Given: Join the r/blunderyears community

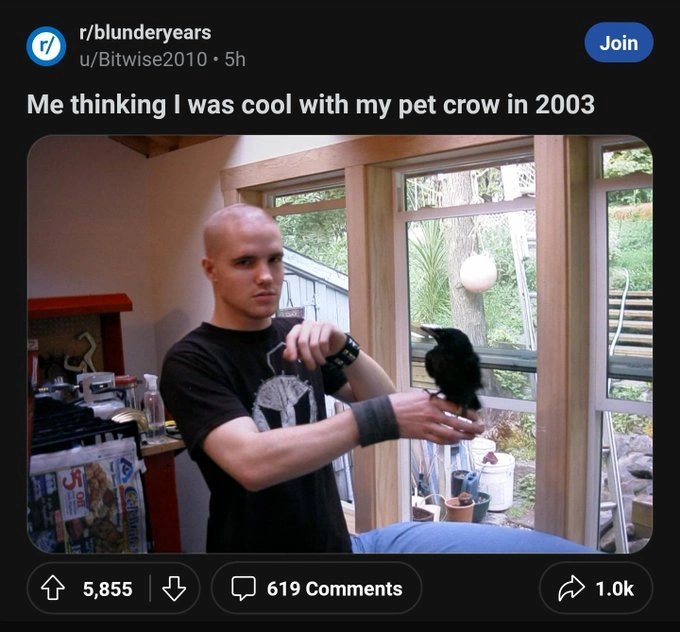Looking at the screenshot, I should coord(618,43).
